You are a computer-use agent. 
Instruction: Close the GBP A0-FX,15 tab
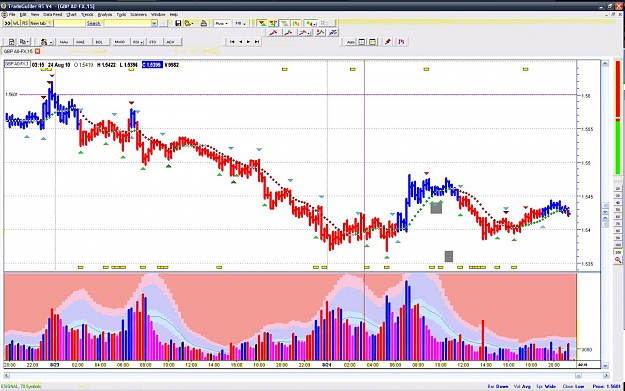tap(37, 51)
